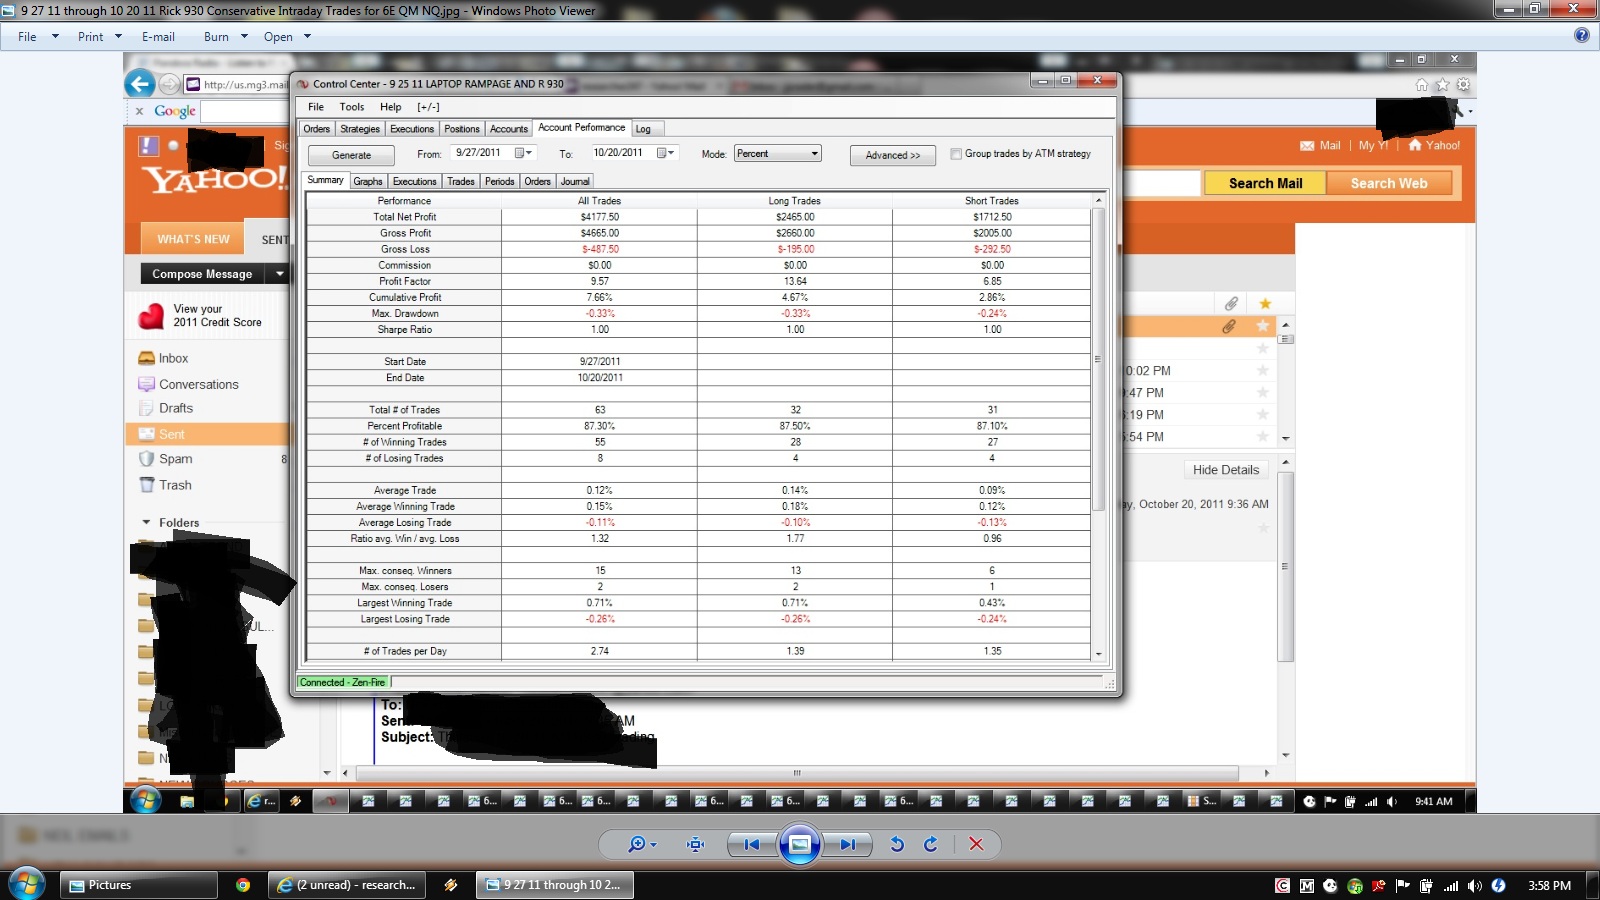The height and width of the screenshot is (900, 1600).
Task: Click the Windows Start orb on the taskbar
Action: (26, 884)
